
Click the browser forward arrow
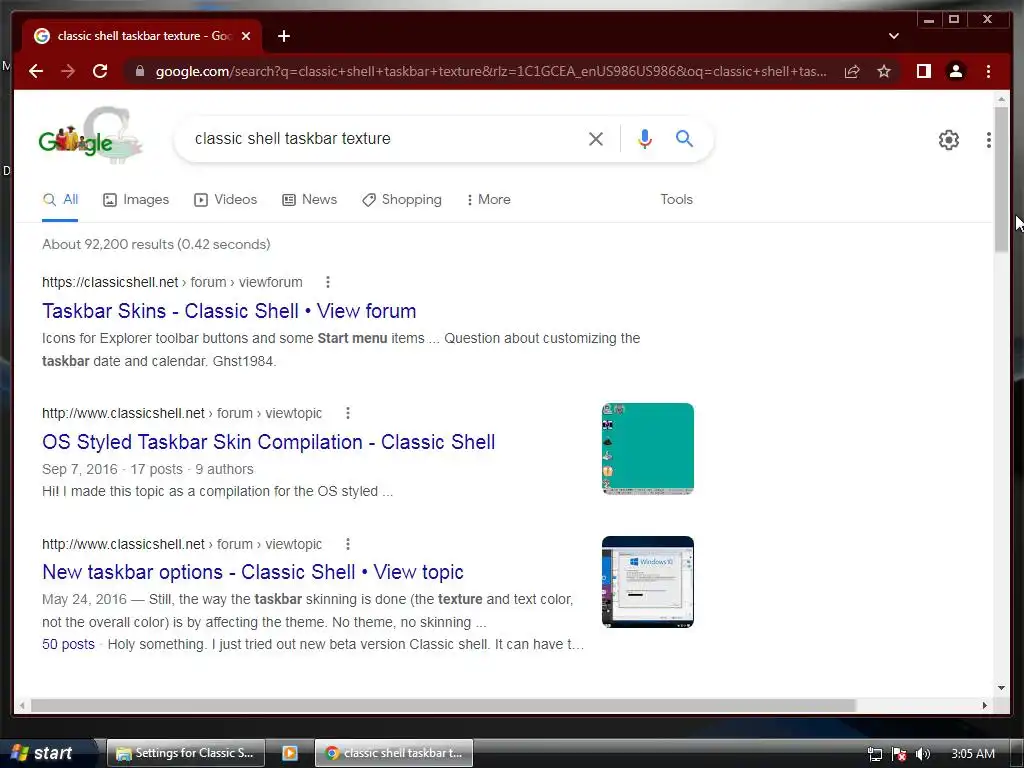pyautogui.click(x=68, y=71)
